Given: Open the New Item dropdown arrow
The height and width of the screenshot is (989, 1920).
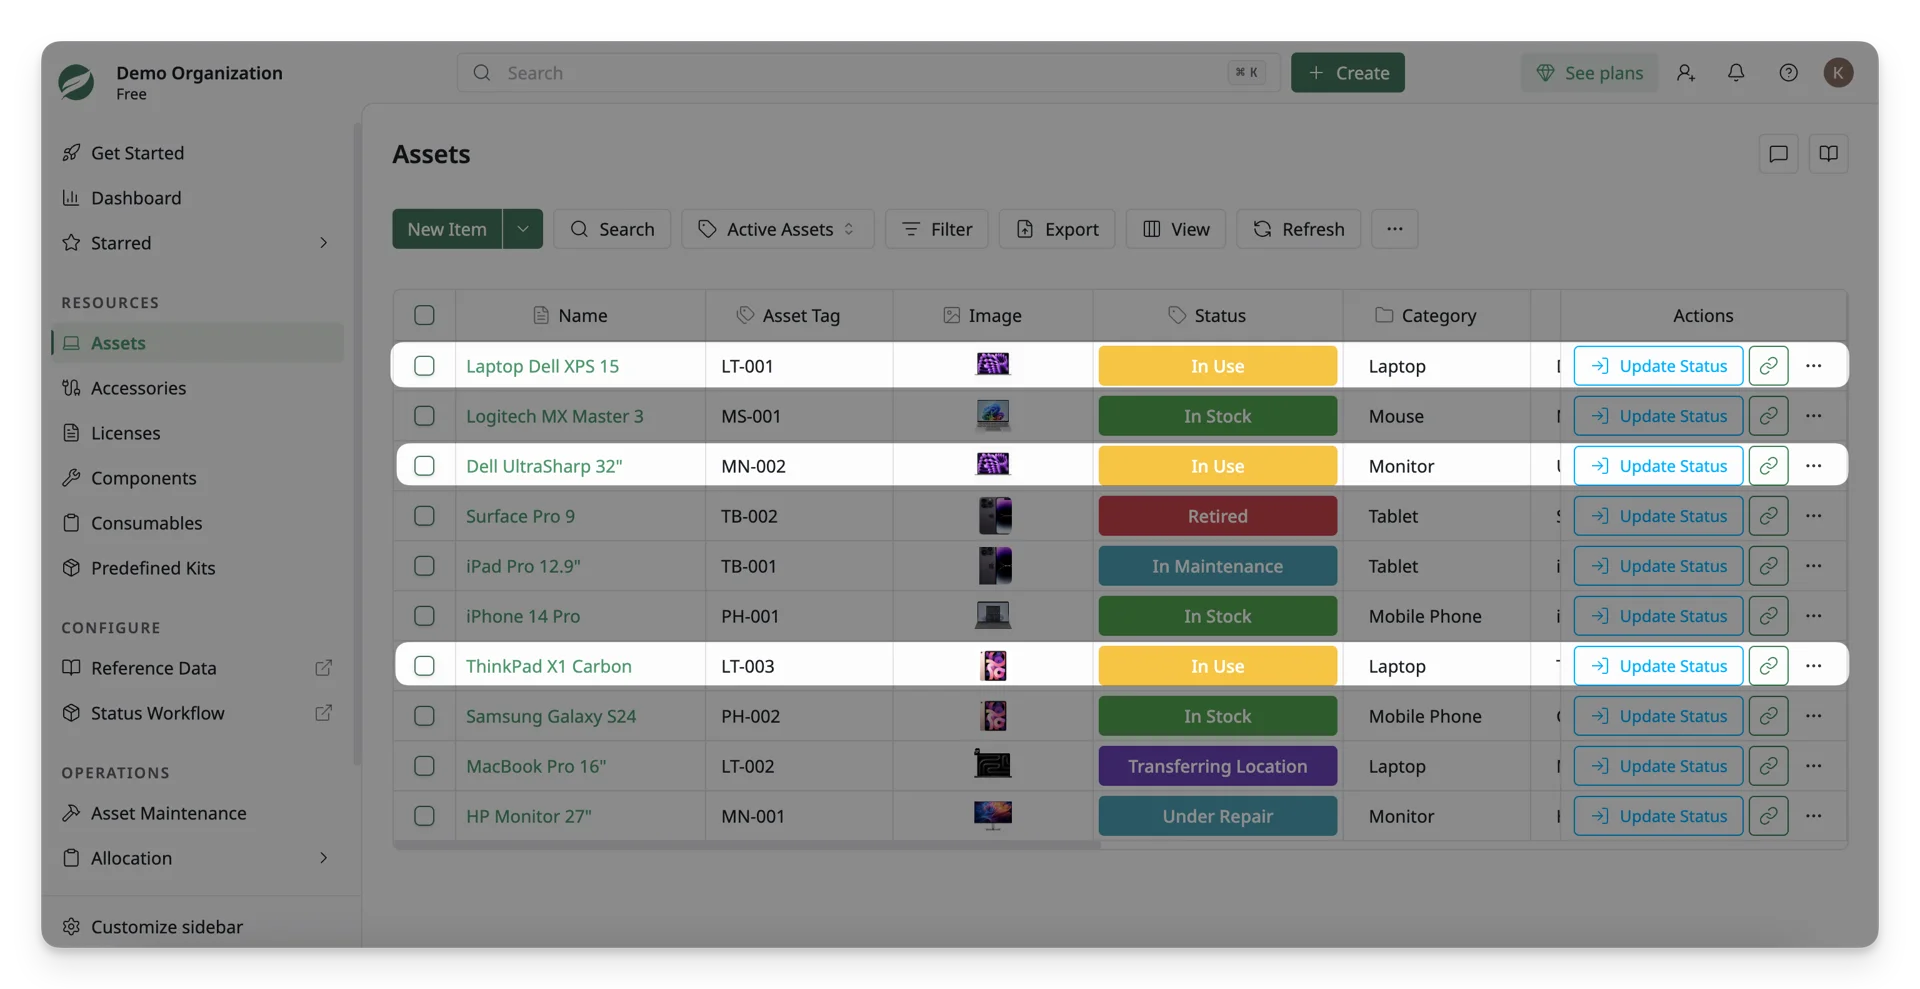Looking at the screenshot, I should click(x=522, y=229).
